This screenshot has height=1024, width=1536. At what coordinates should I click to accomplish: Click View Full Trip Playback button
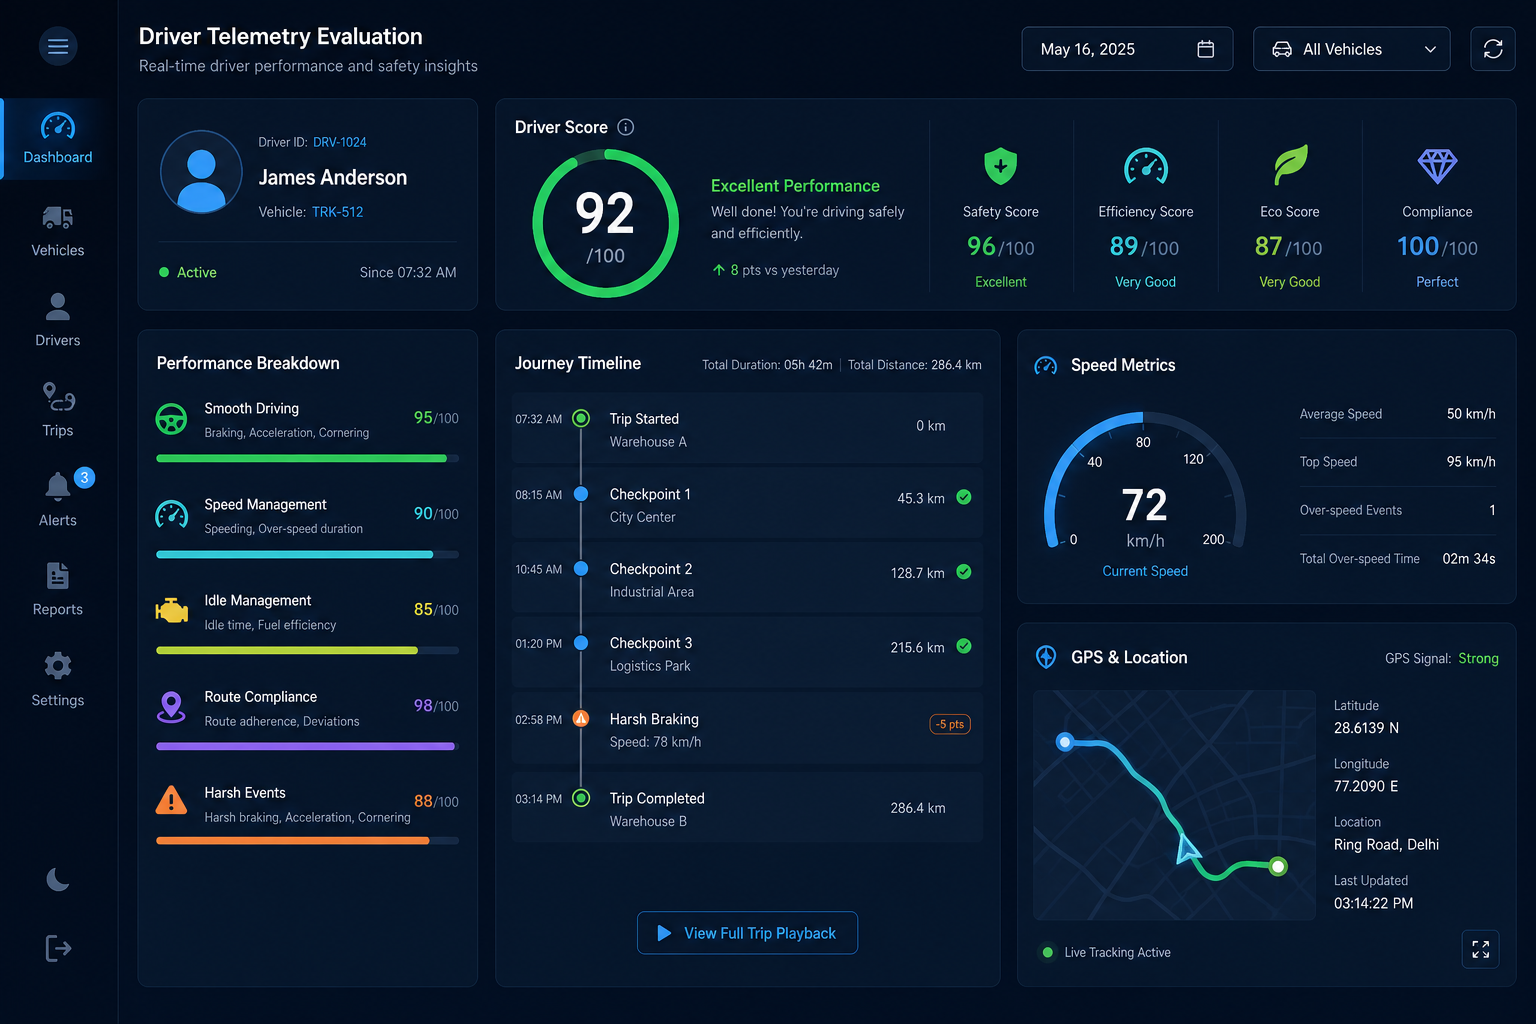747,933
